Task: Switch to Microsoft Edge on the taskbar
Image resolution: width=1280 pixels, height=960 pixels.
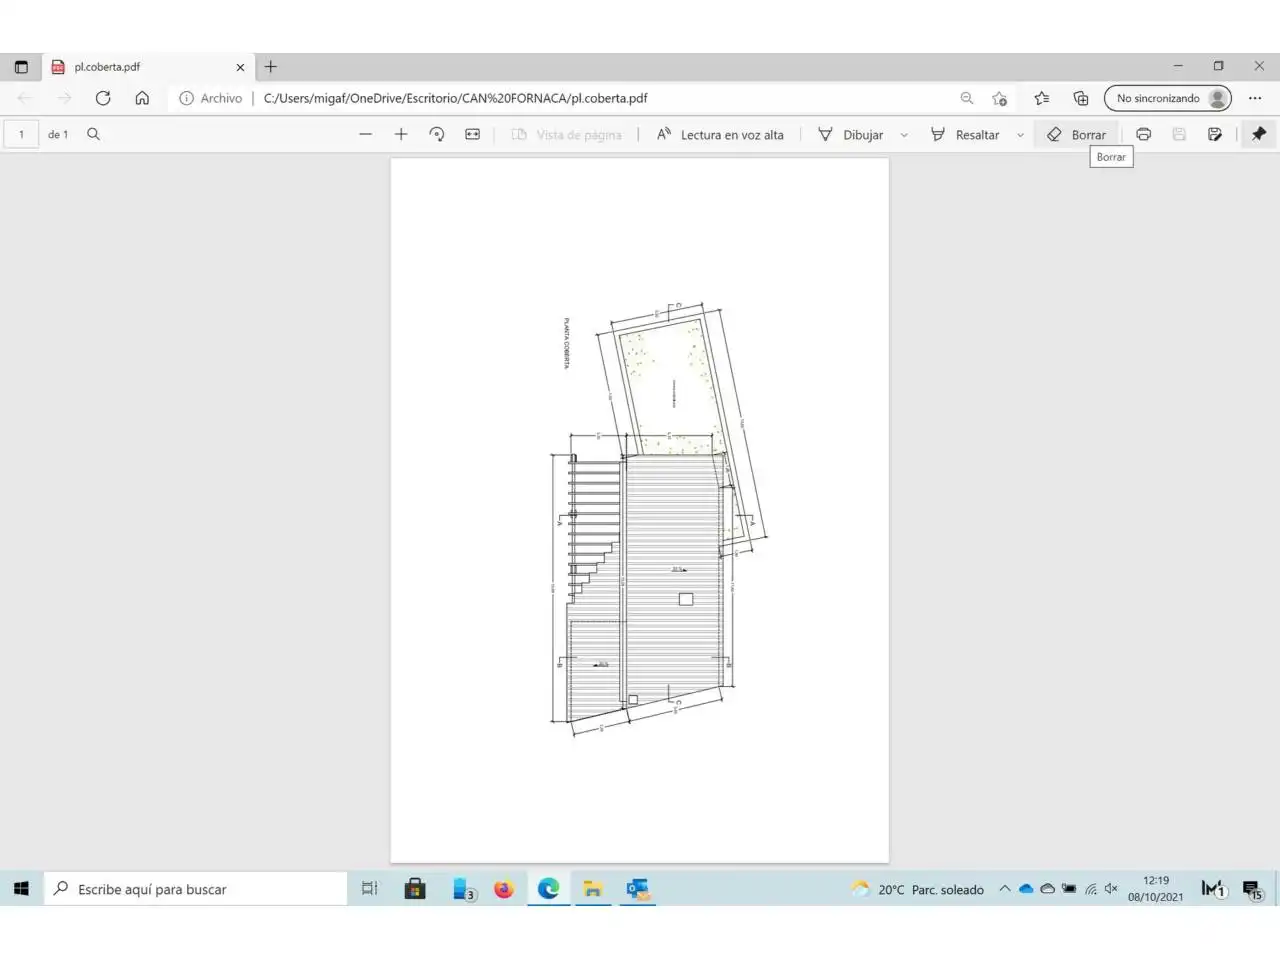Action: [x=548, y=888]
